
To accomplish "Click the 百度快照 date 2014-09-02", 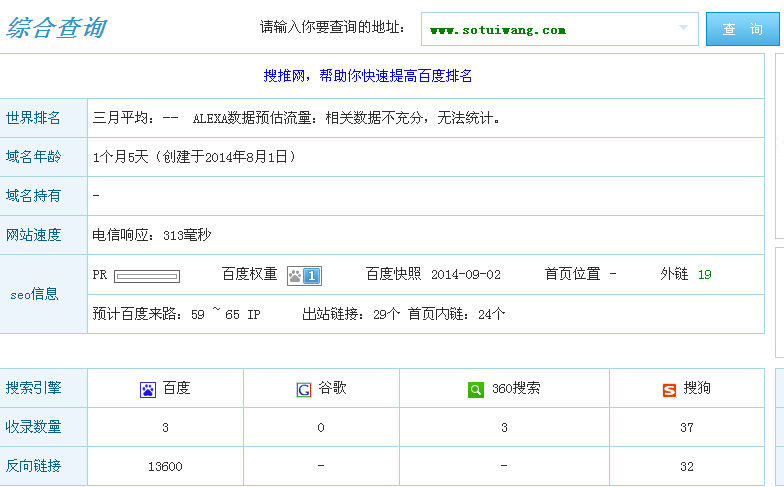I will 466,274.
